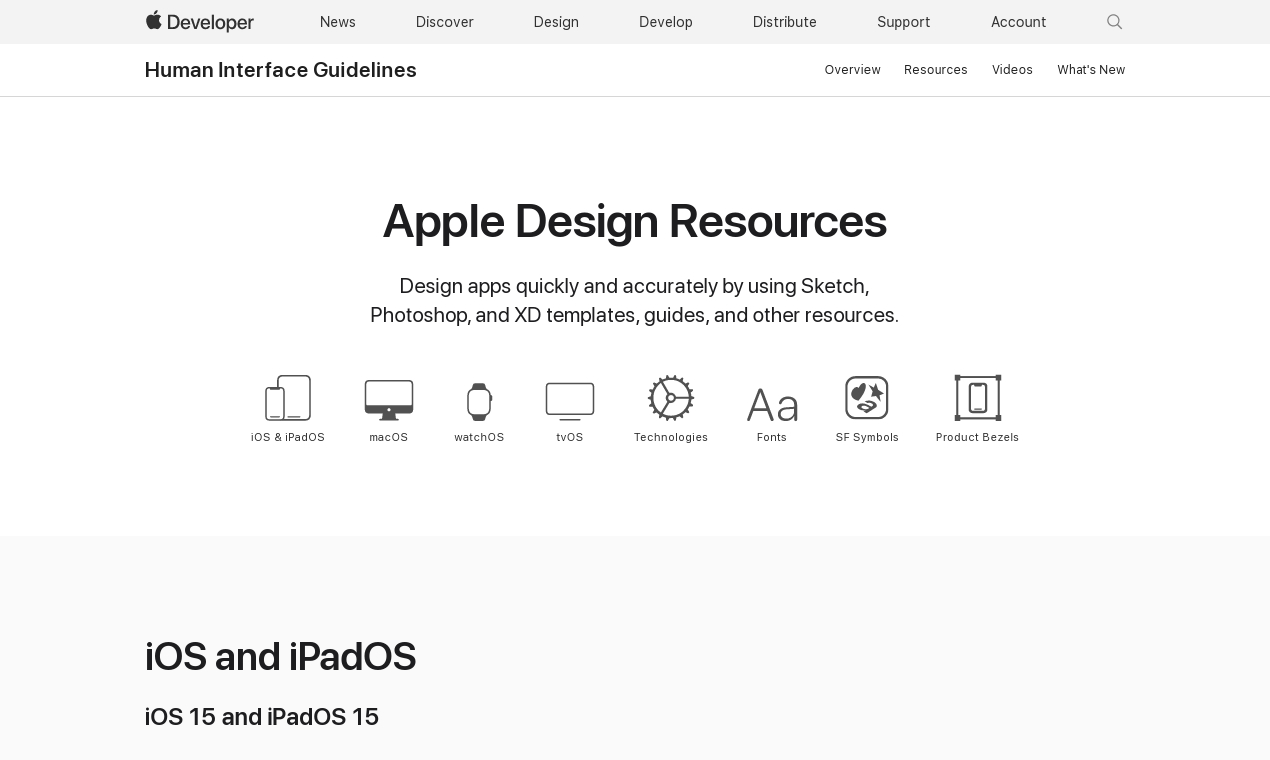Open the What's New tab
1270x760 pixels.
1091,70
